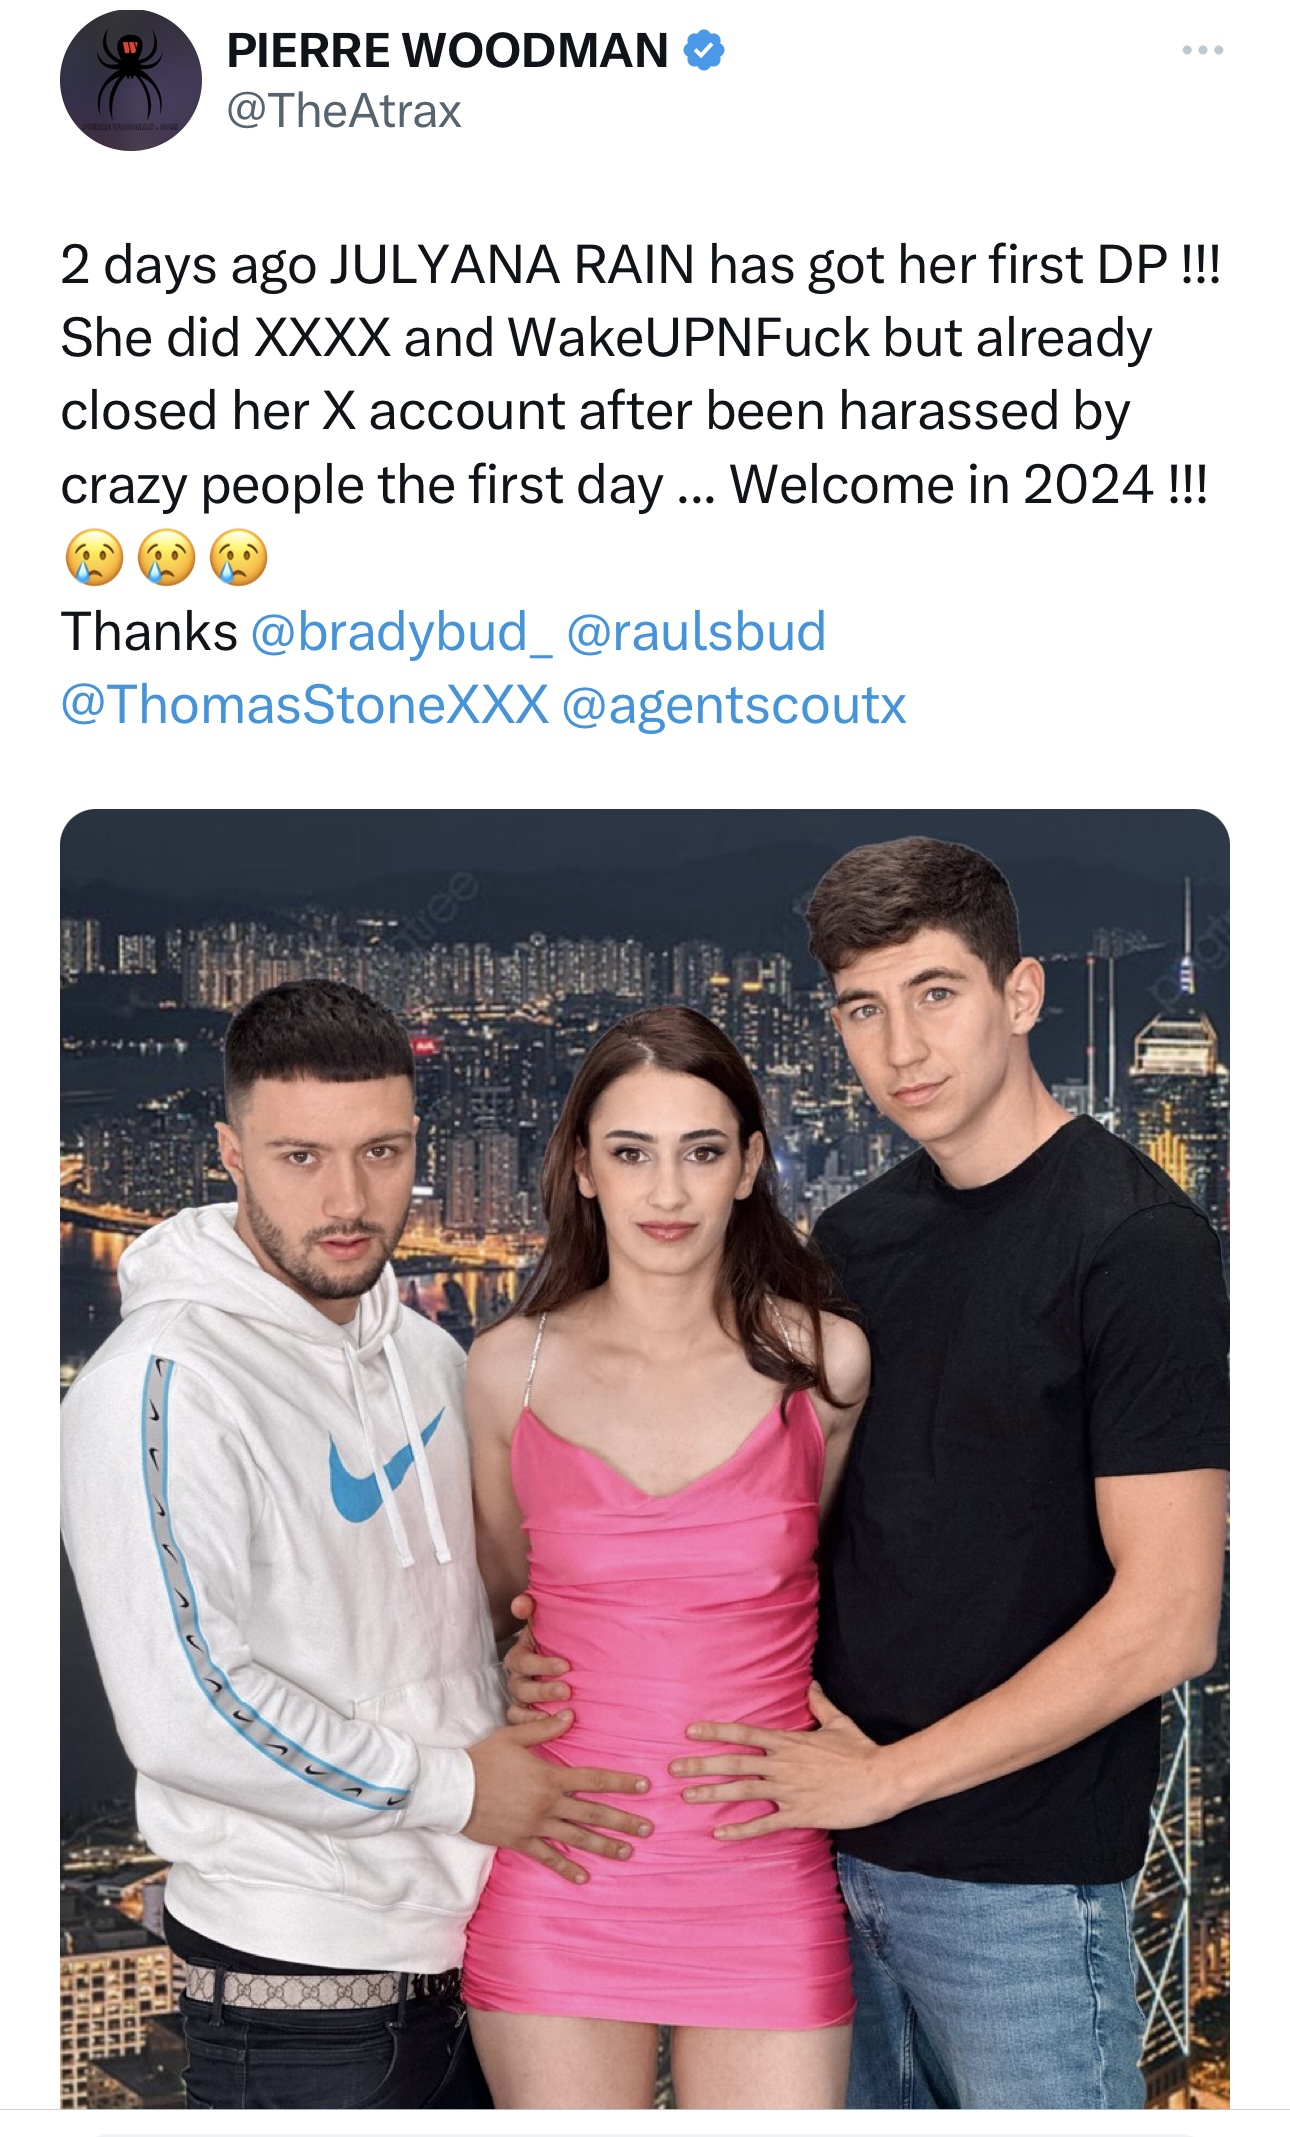Image resolution: width=1290 pixels, height=2137 pixels.
Task: Open the @bradybud_ mention
Action: 401,632
